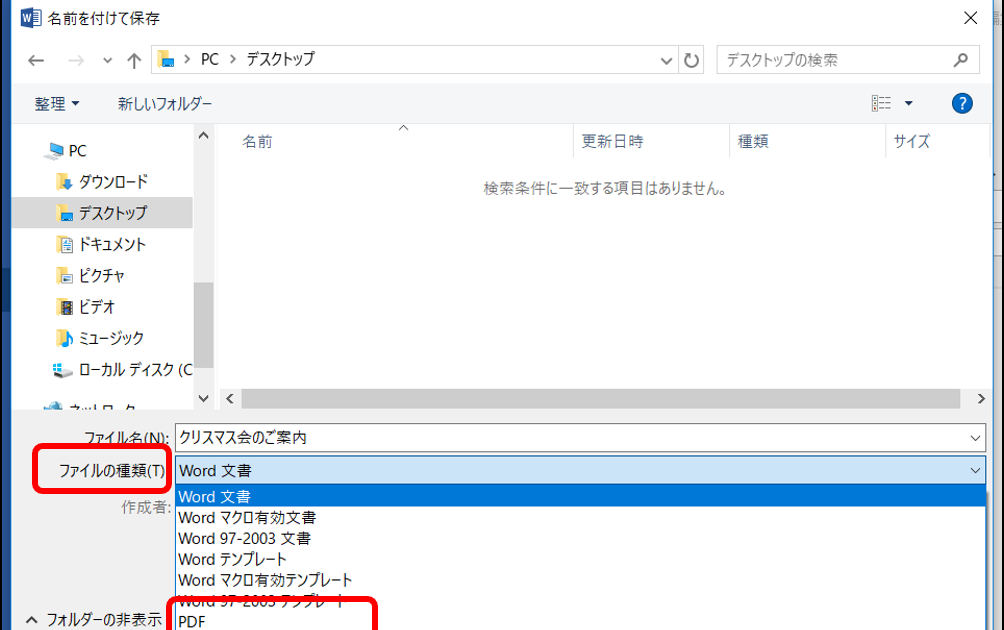The image size is (1004, 630).
Task: Go up one folder level
Action: [x=134, y=60]
